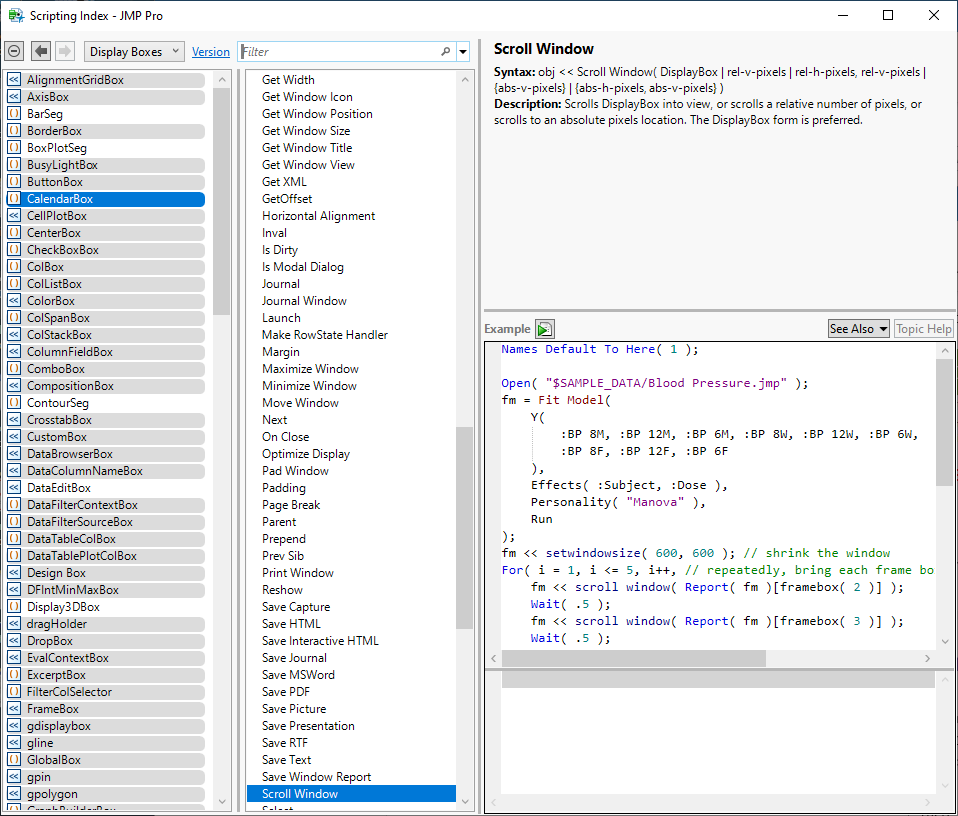958x816 pixels.
Task: Open the Version link
Action: tap(211, 52)
